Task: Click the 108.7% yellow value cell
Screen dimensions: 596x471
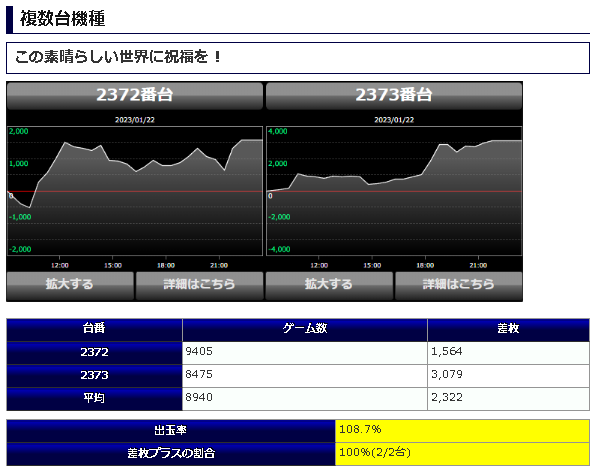Action: pyautogui.click(x=462, y=431)
